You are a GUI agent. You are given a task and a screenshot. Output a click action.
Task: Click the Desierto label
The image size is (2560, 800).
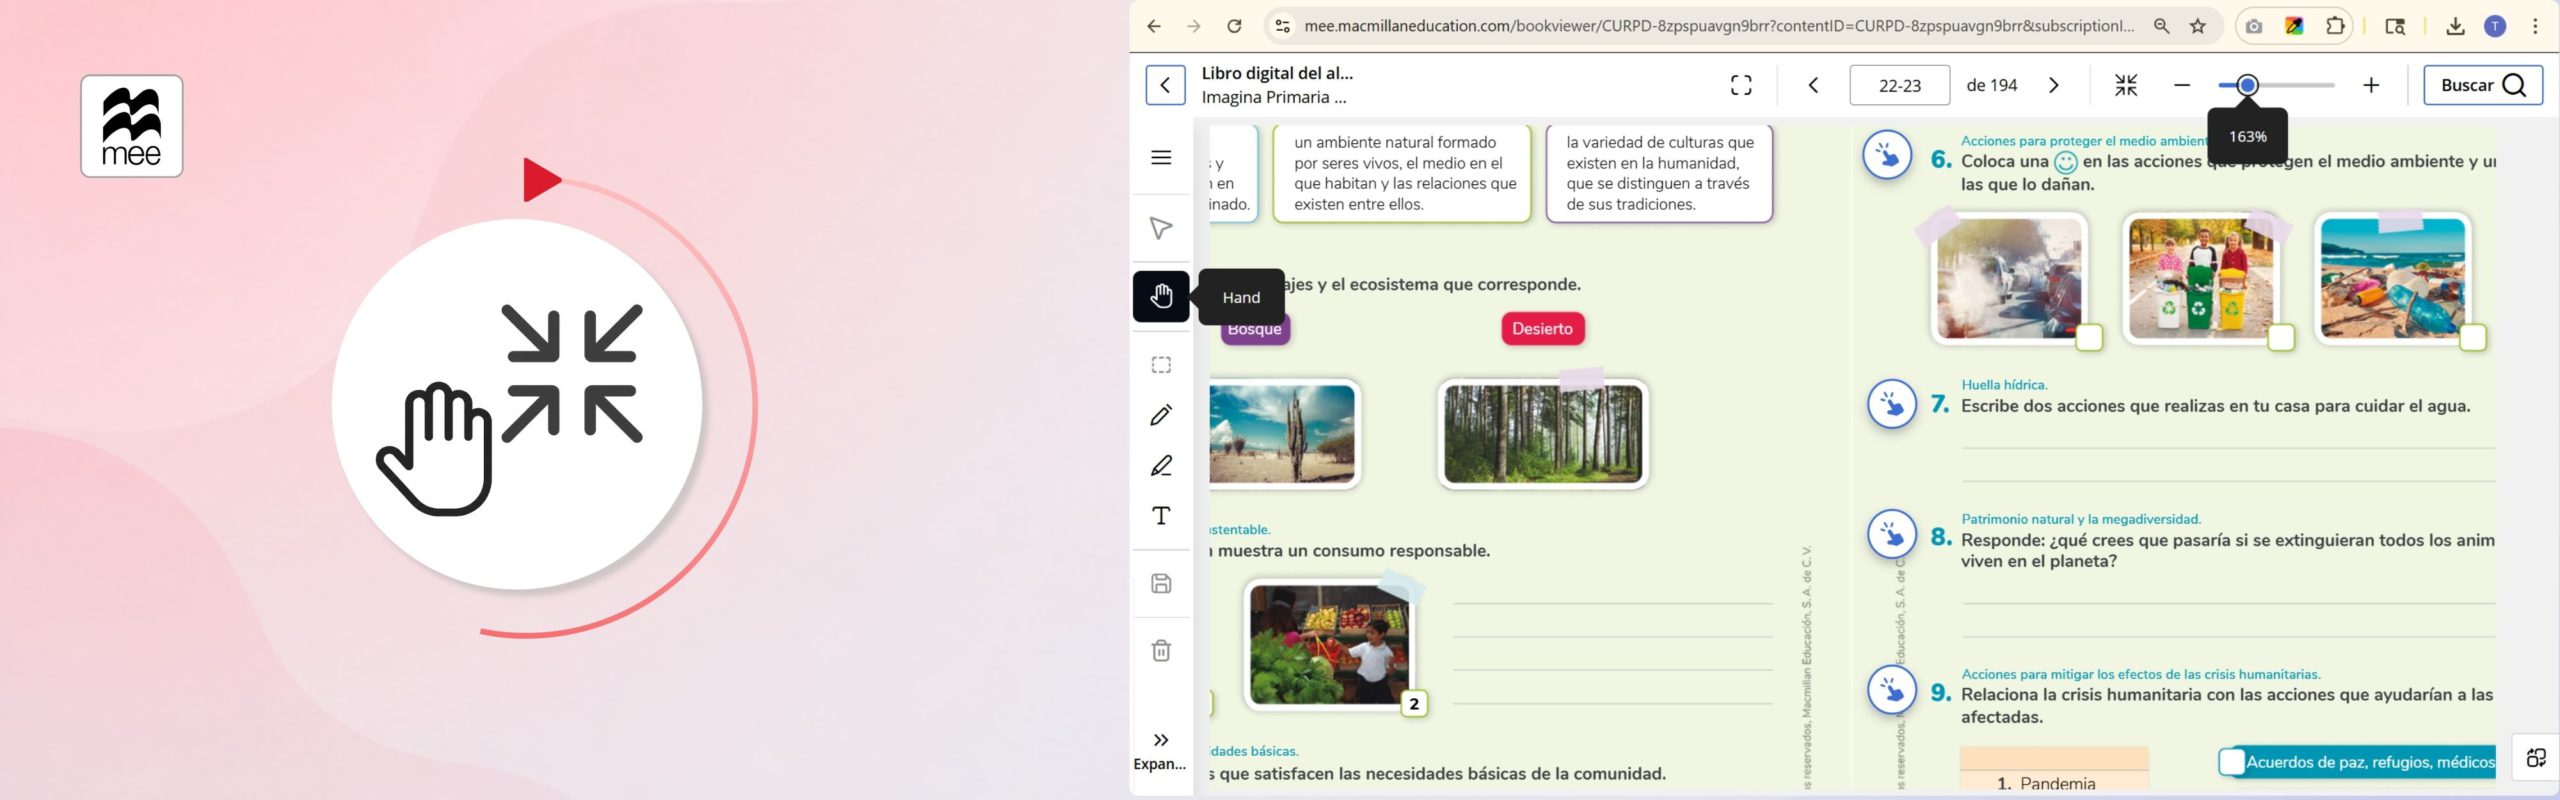point(1542,328)
